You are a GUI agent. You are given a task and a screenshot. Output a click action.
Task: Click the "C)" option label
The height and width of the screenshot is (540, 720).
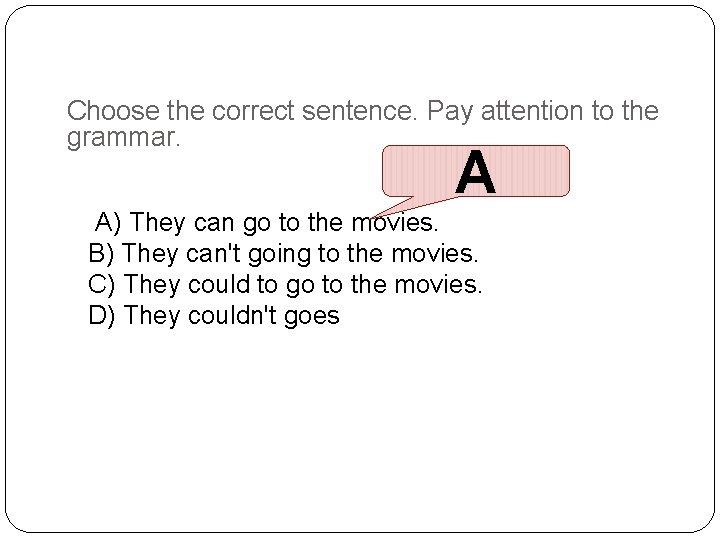[103, 284]
